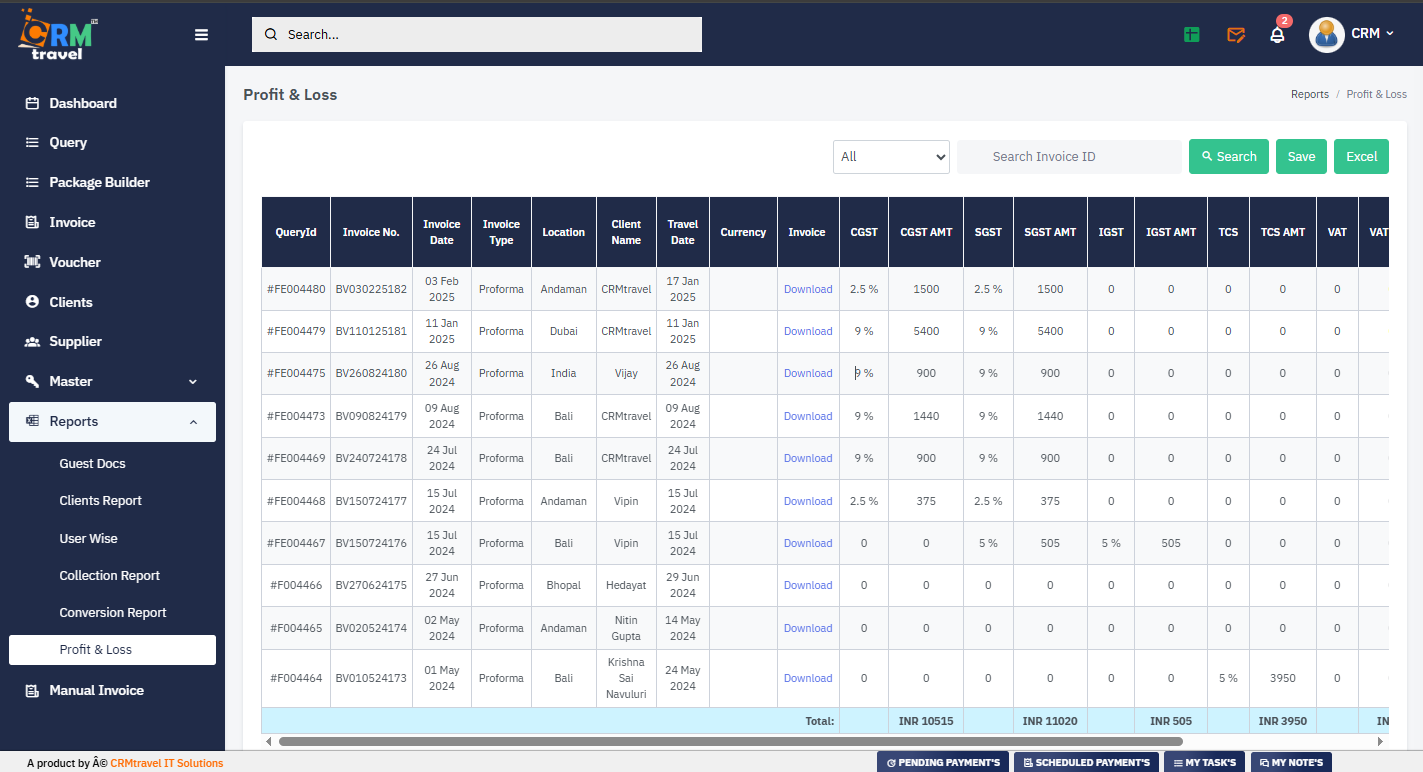Open the Collection Report from sidebar

tap(110, 575)
